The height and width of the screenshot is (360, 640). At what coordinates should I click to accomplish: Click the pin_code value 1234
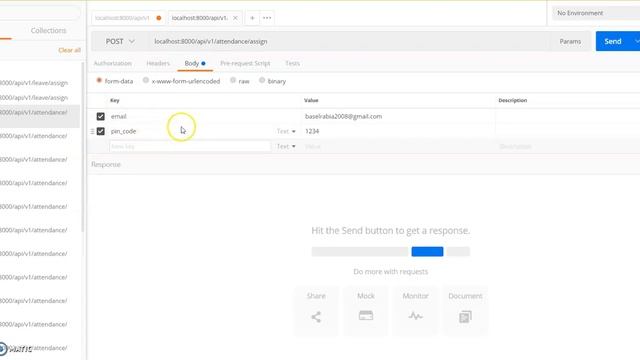pos(312,131)
